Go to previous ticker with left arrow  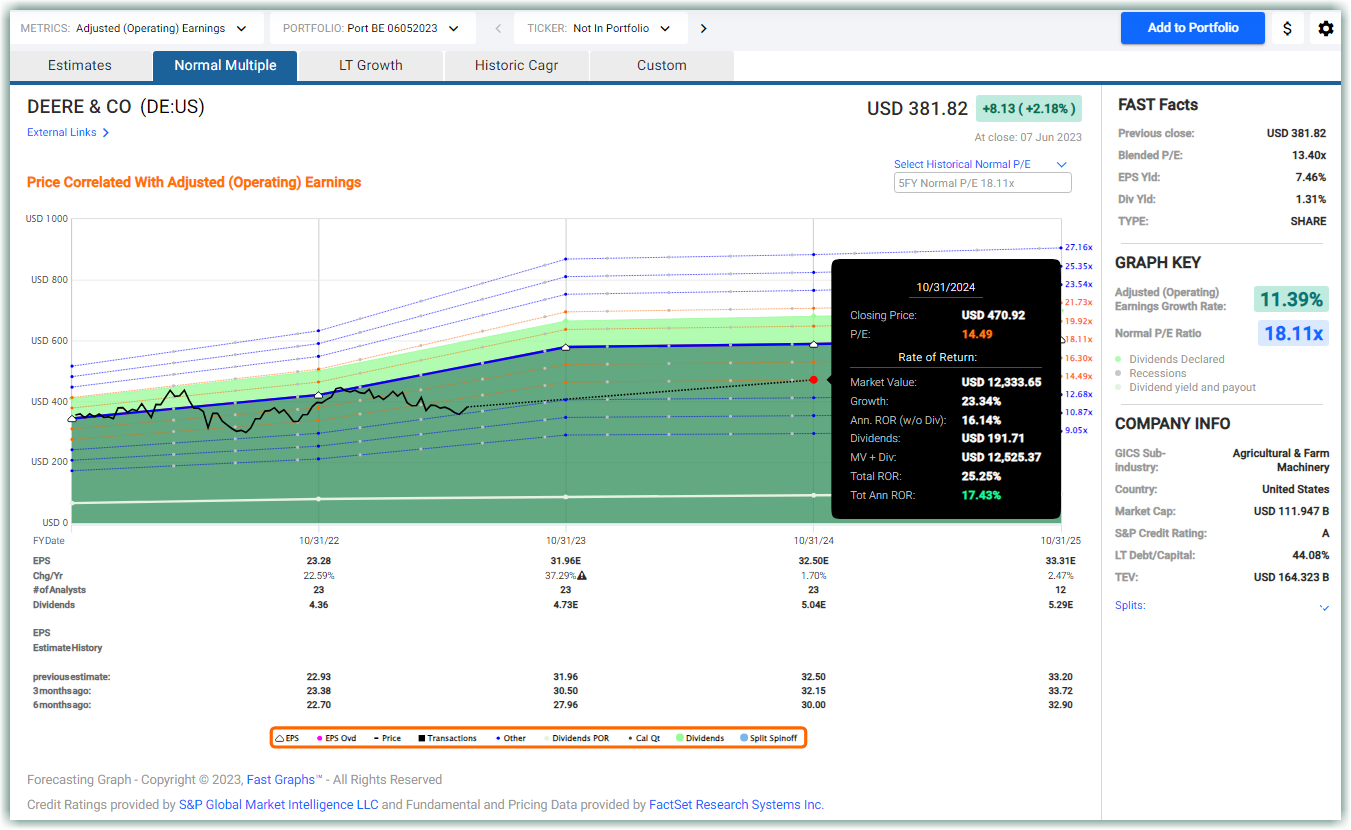click(x=499, y=29)
